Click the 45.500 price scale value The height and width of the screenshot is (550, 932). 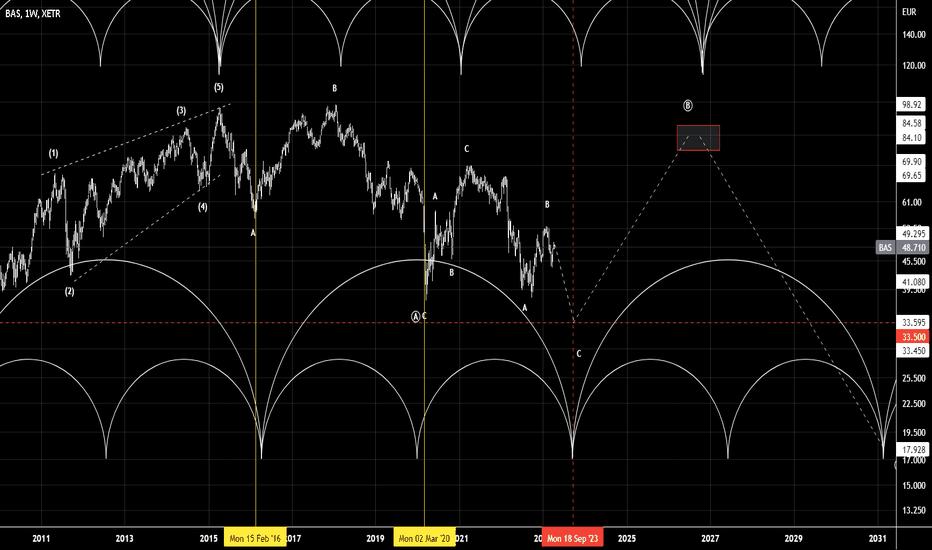pyautogui.click(x=914, y=262)
